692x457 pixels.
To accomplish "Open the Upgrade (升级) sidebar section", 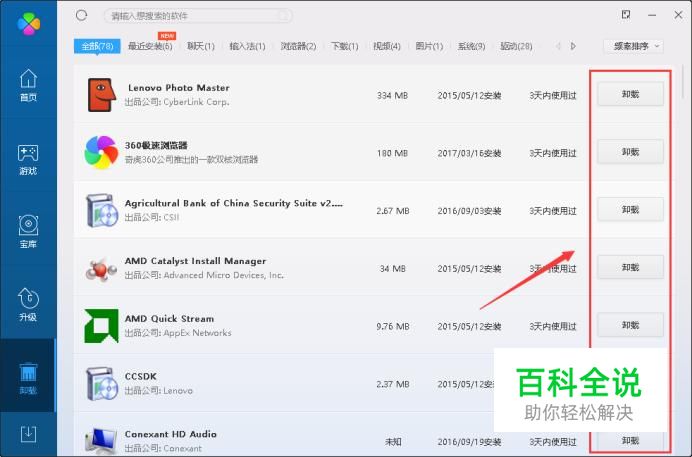I will tap(28, 305).
